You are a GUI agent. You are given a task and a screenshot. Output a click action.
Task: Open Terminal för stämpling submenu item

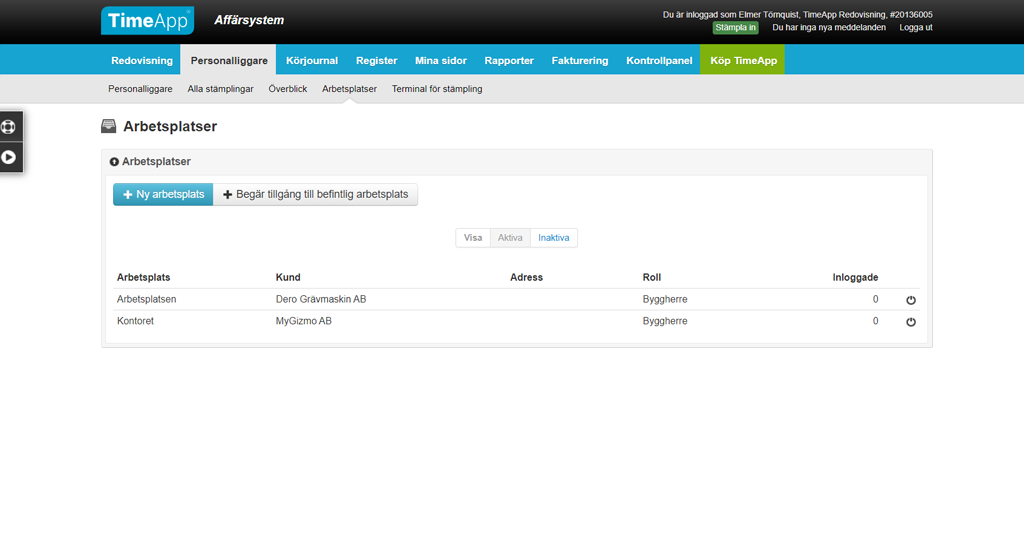437,89
